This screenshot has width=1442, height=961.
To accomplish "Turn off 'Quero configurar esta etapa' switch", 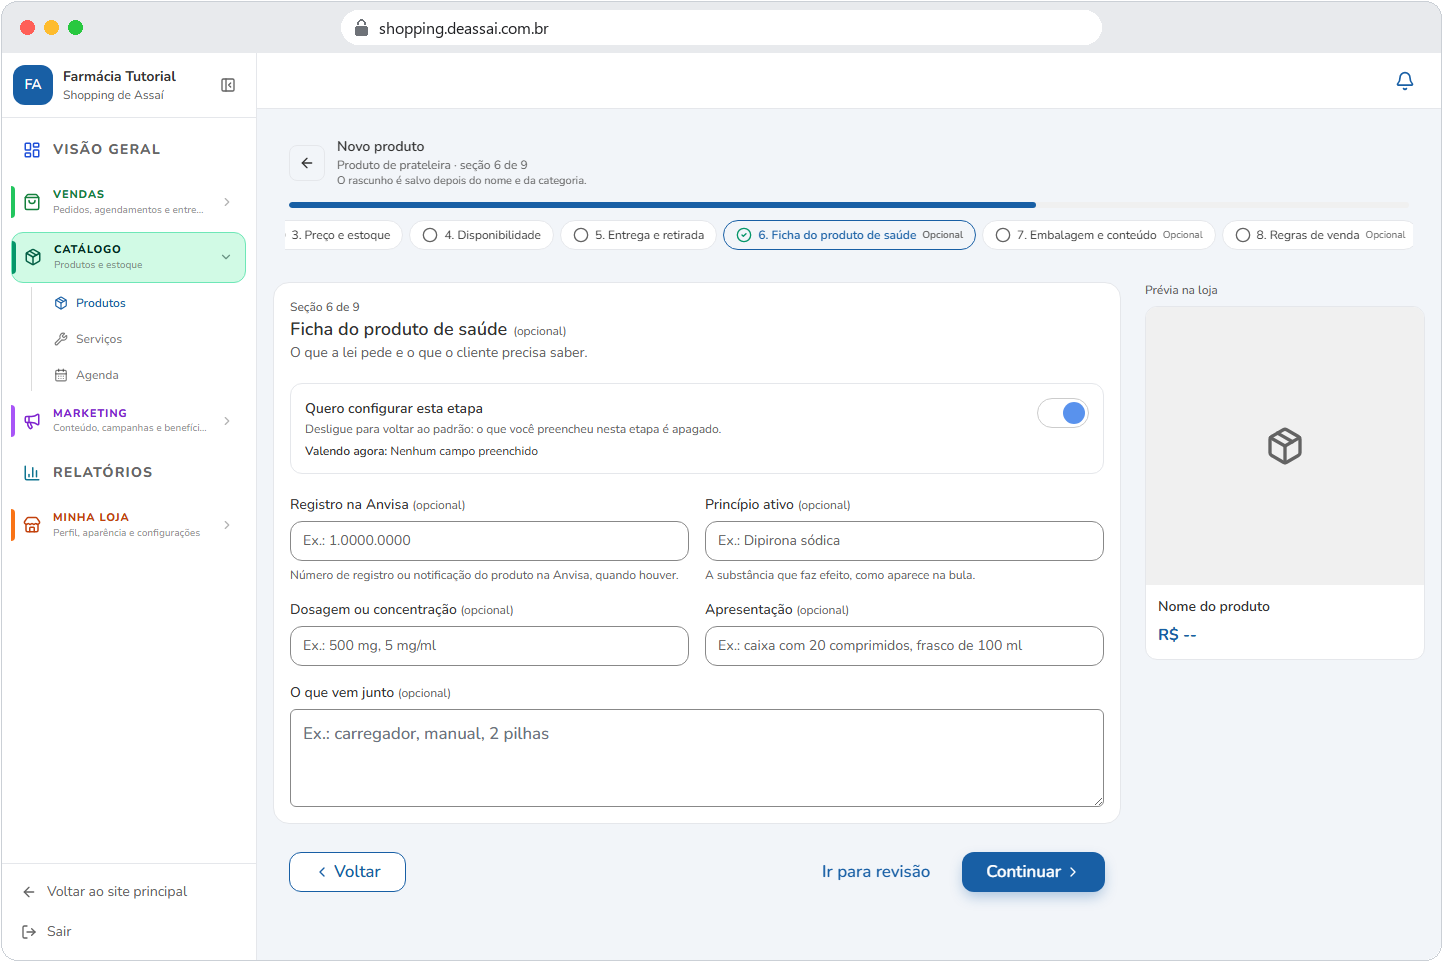I will (x=1063, y=413).
